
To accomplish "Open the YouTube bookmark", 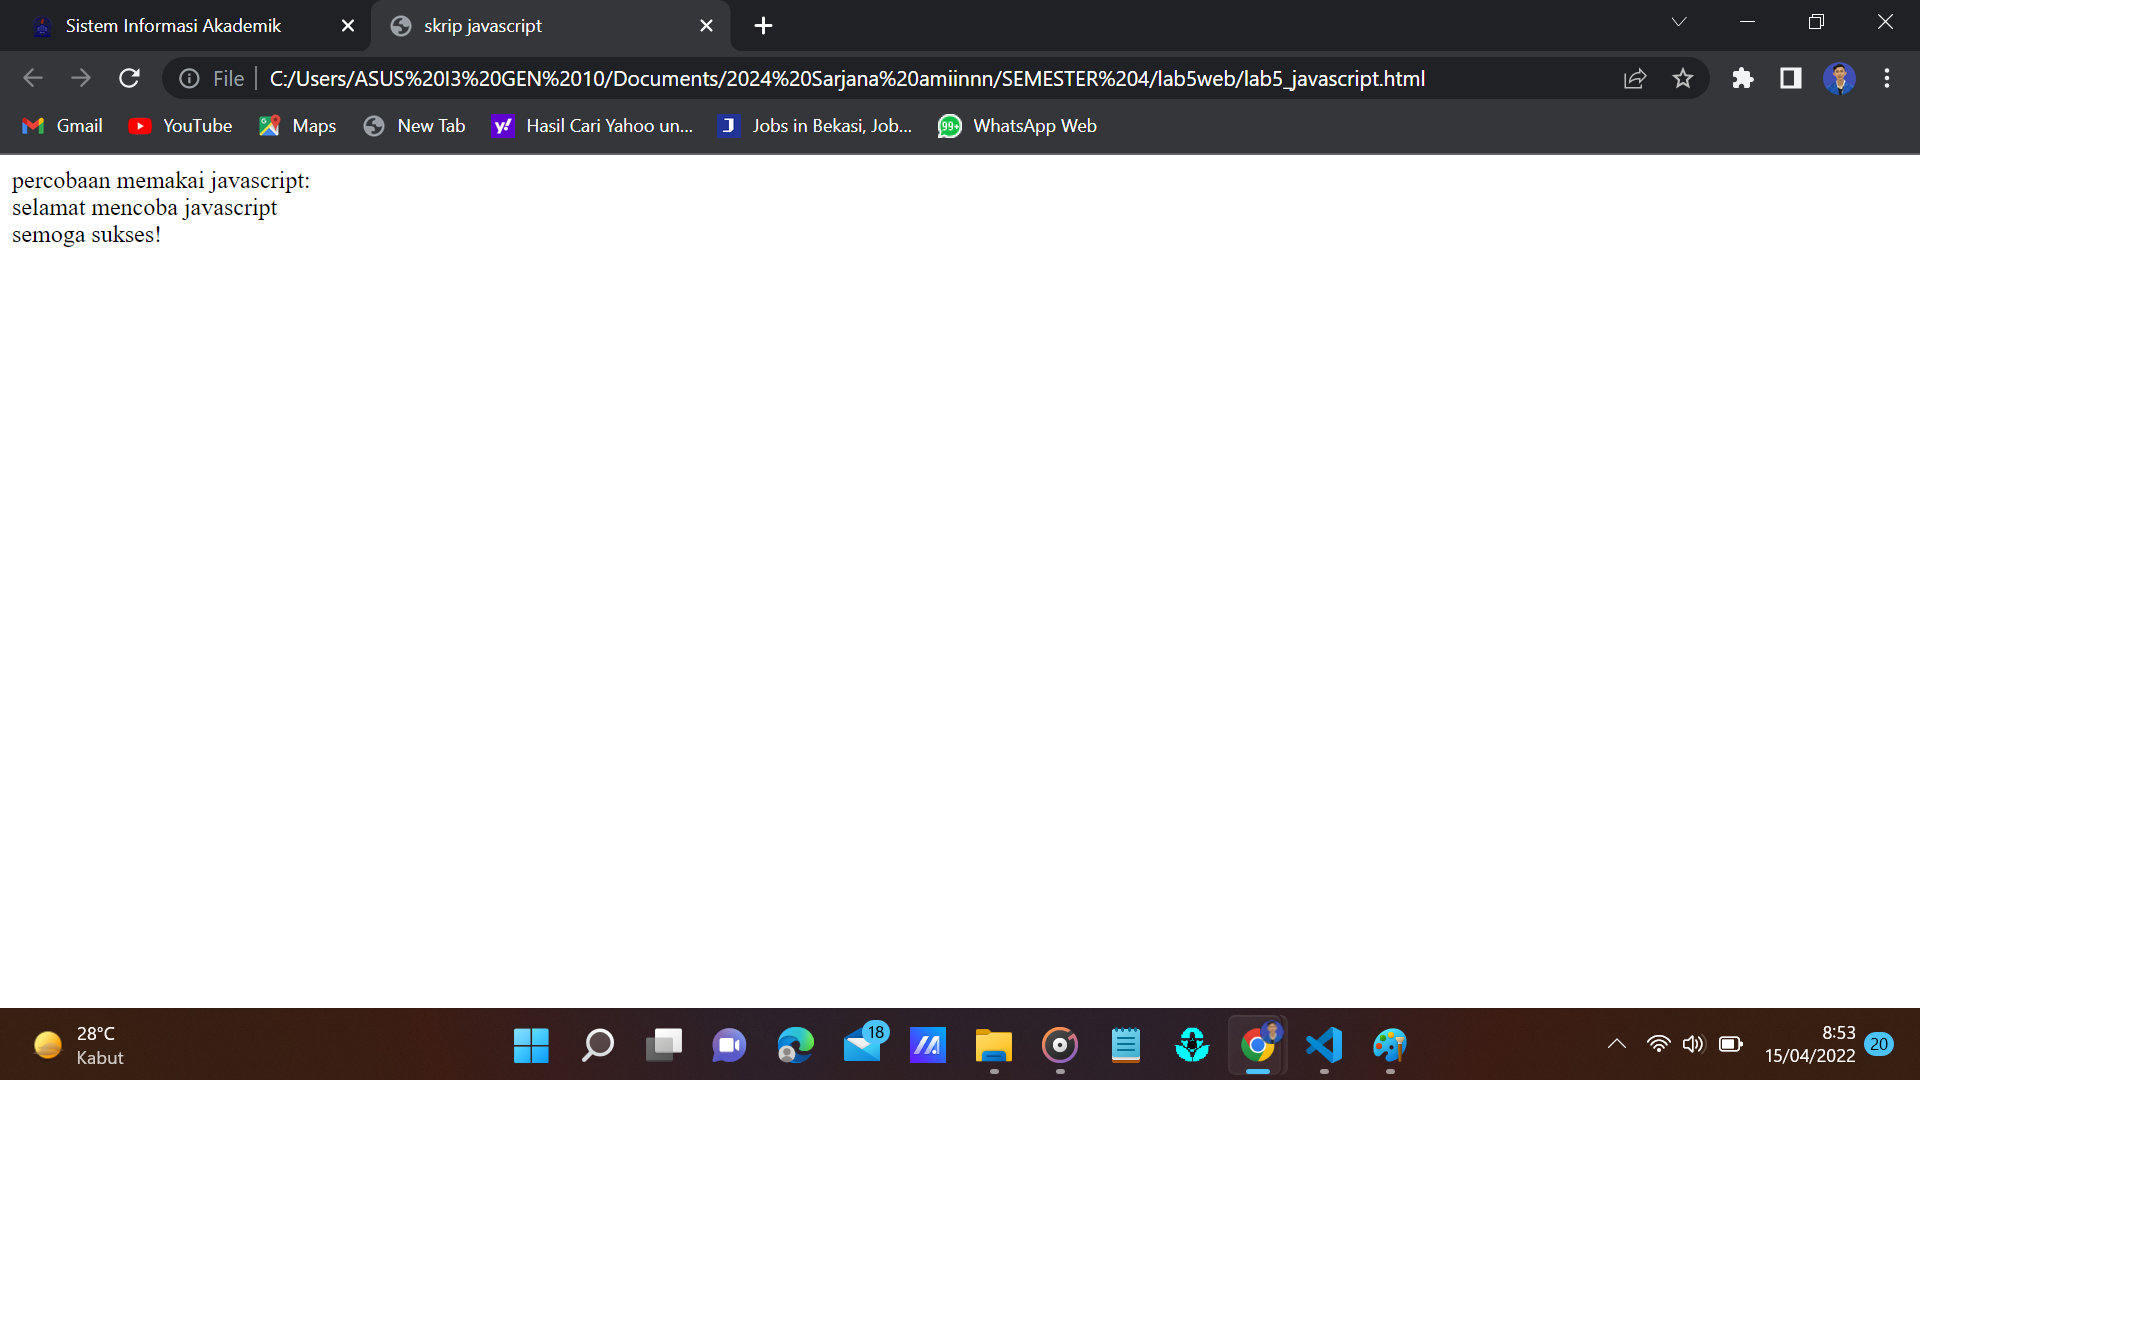I will [180, 125].
